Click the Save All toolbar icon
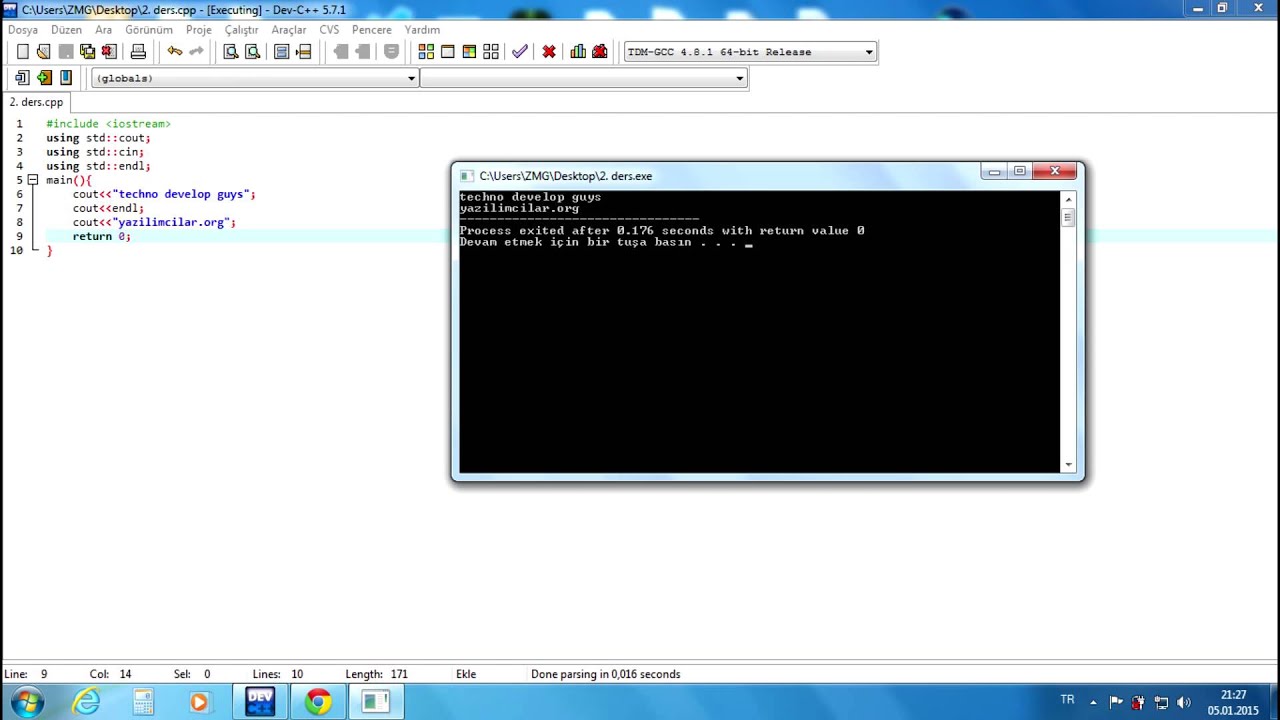 (x=87, y=52)
